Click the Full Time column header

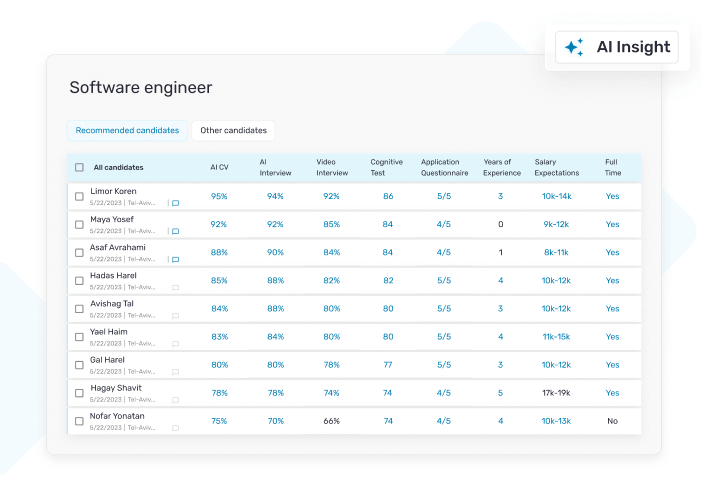[613, 168]
